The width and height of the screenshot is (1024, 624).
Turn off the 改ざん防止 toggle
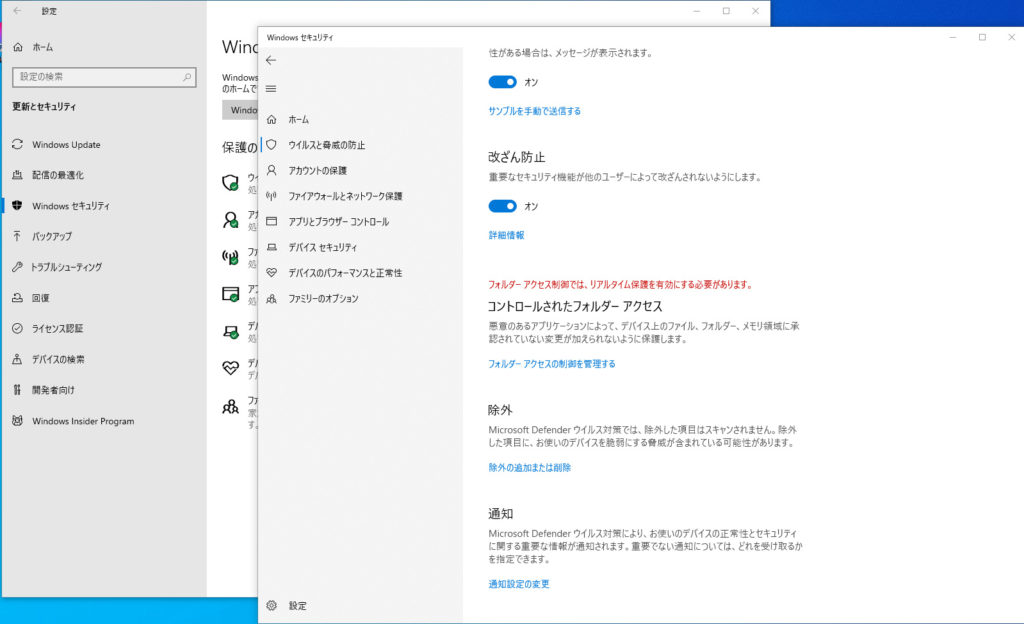502,206
